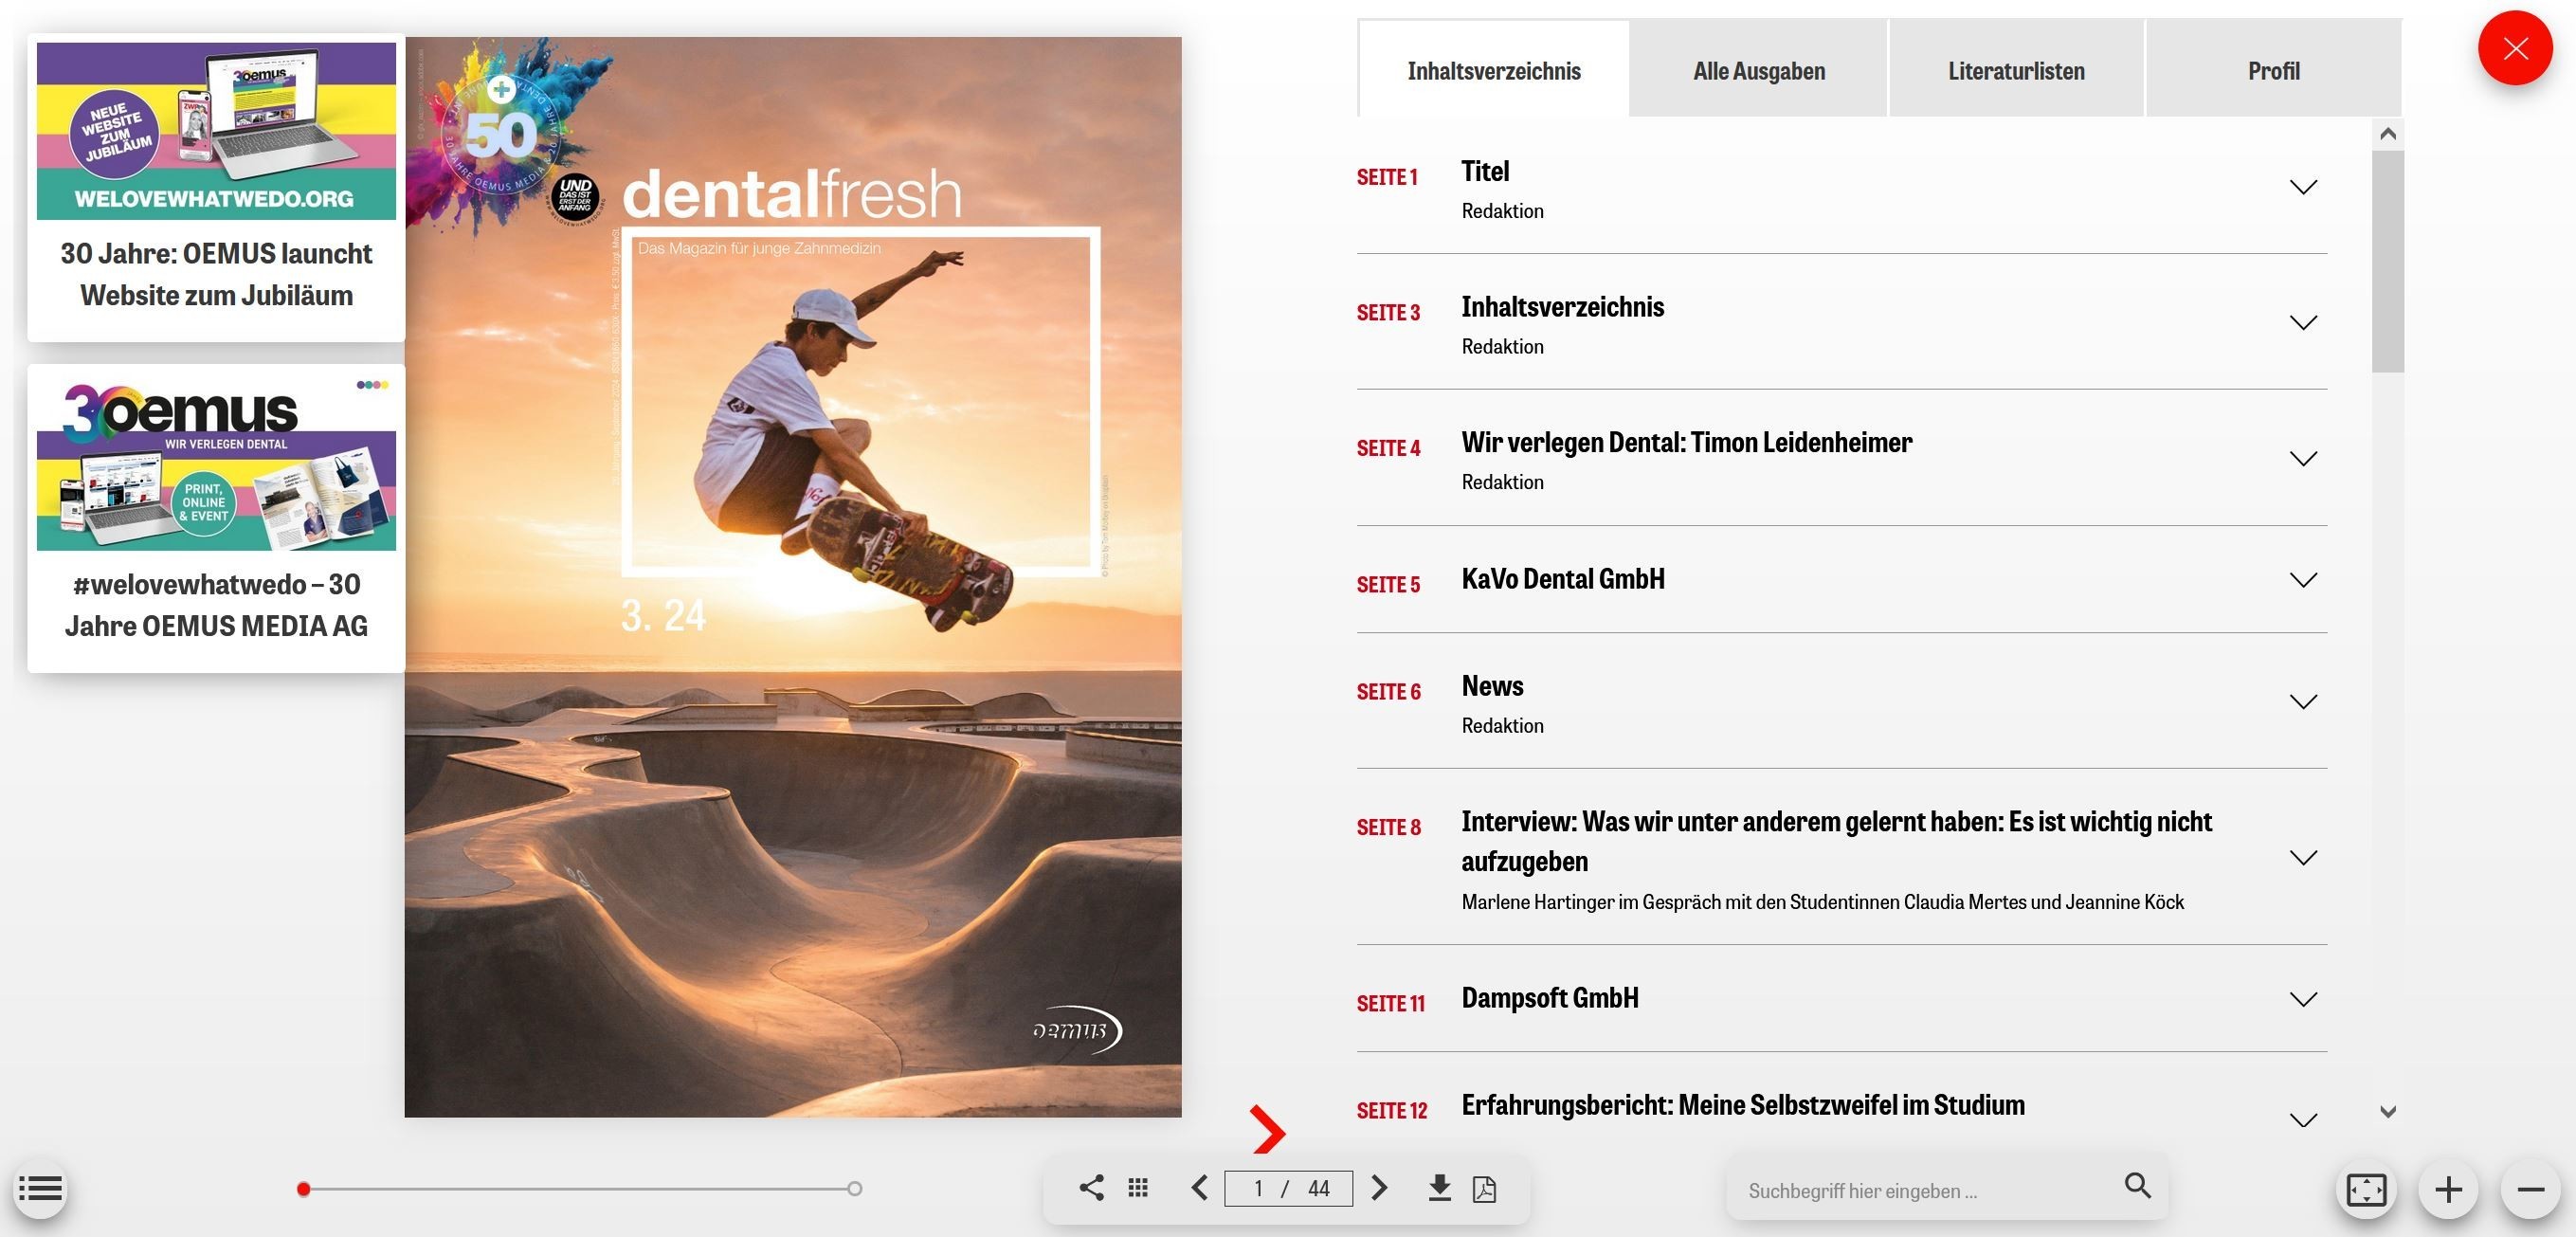The image size is (2576, 1237).
Task: Open the KaVo Dental GmbH entry
Action: pos(1563,579)
